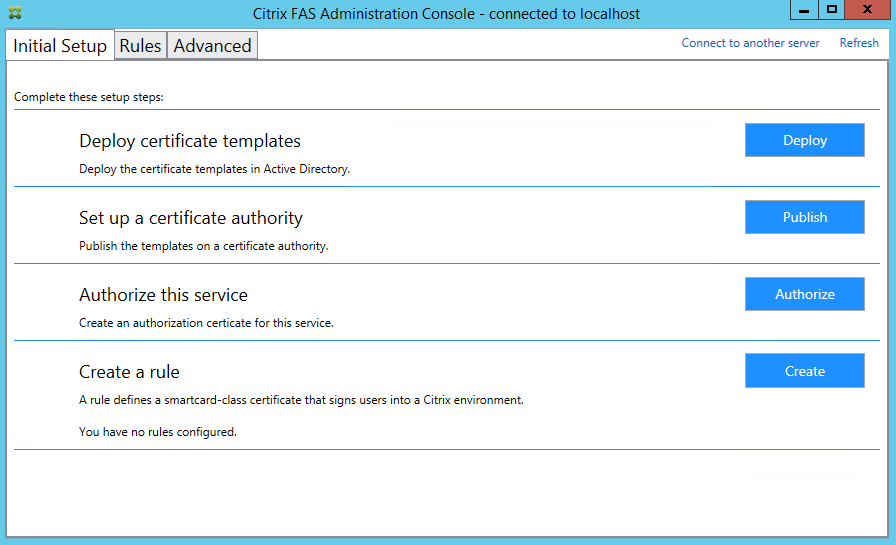Click Connect to another server link
Image resolution: width=896 pixels, height=545 pixels.
tap(750, 43)
